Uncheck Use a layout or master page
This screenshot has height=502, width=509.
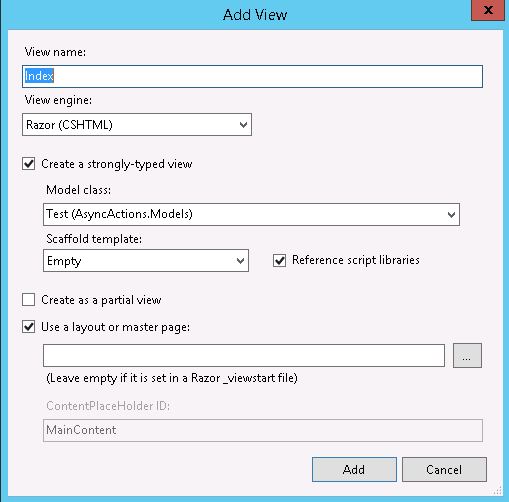pos(29,327)
